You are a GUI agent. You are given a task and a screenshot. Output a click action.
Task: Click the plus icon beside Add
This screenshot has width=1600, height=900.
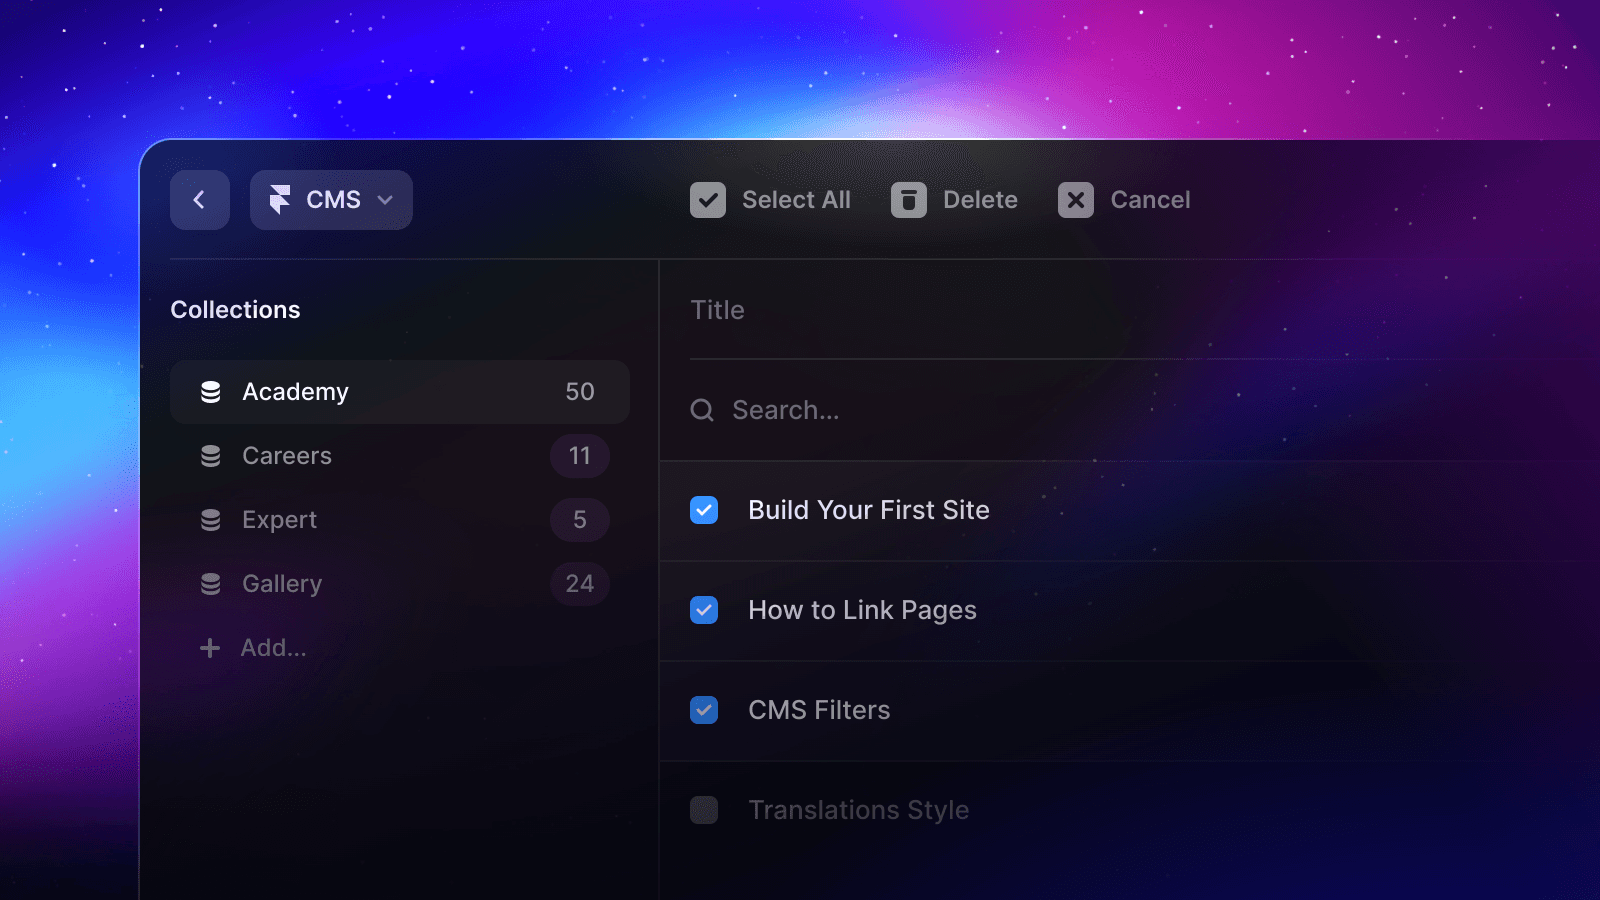coord(210,648)
